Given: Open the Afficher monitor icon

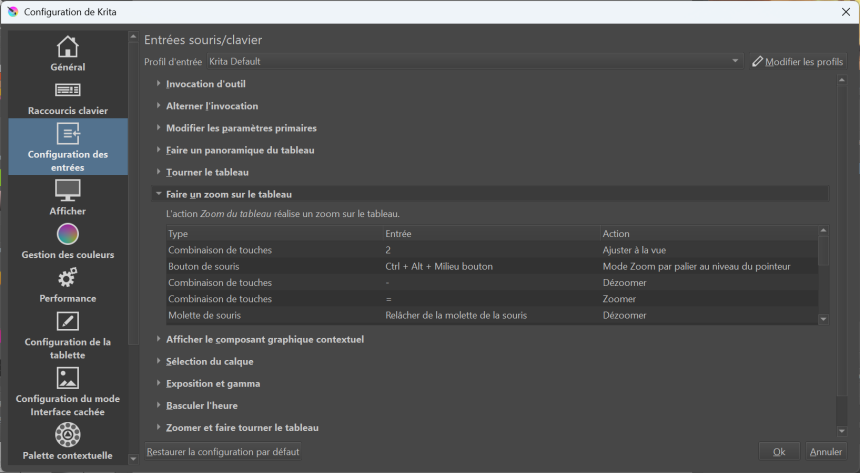Looking at the screenshot, I should point(67,190).
